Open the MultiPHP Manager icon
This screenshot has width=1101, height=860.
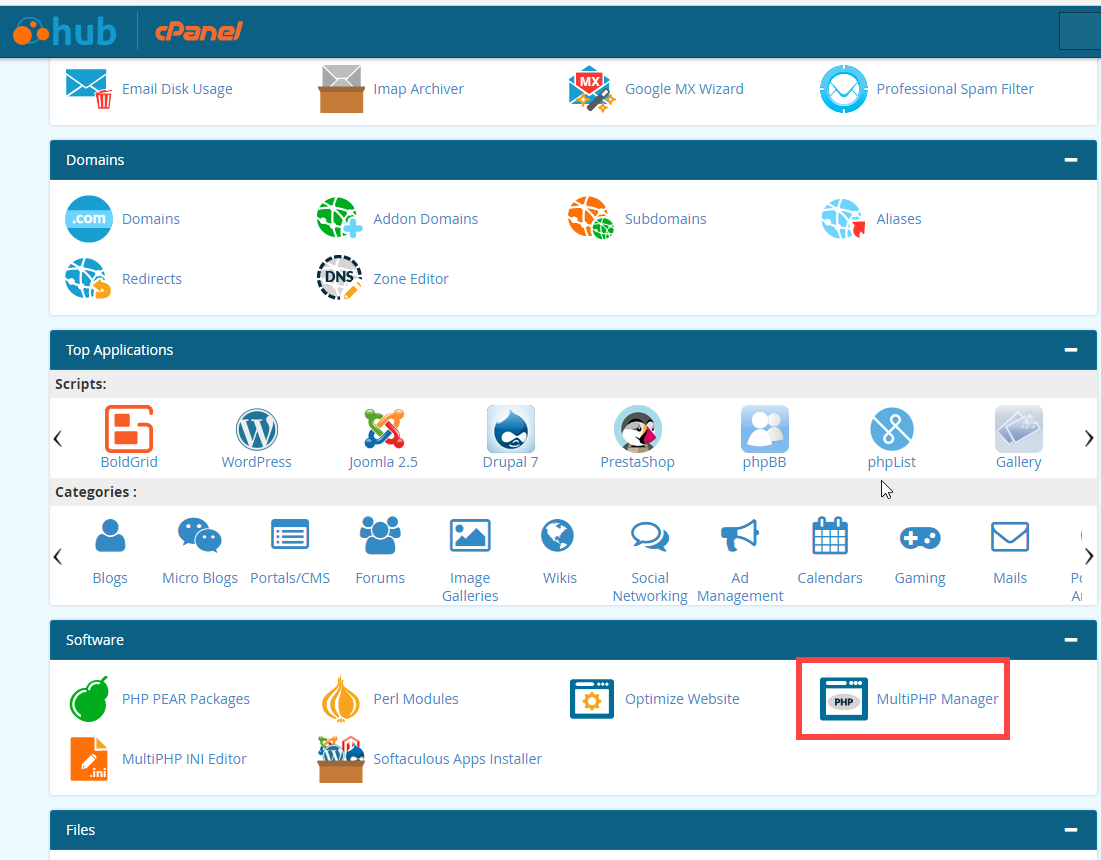tap(843, 699)
